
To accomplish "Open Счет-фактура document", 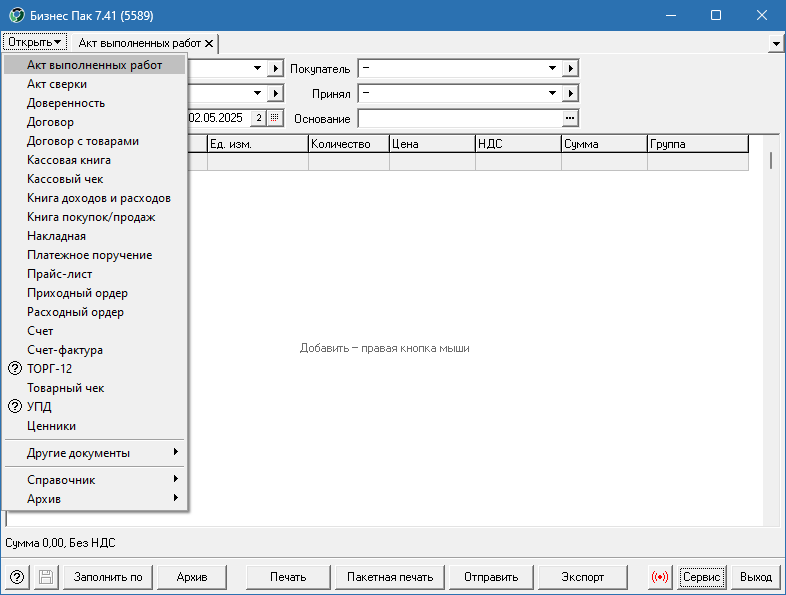I will click(95, 350).
